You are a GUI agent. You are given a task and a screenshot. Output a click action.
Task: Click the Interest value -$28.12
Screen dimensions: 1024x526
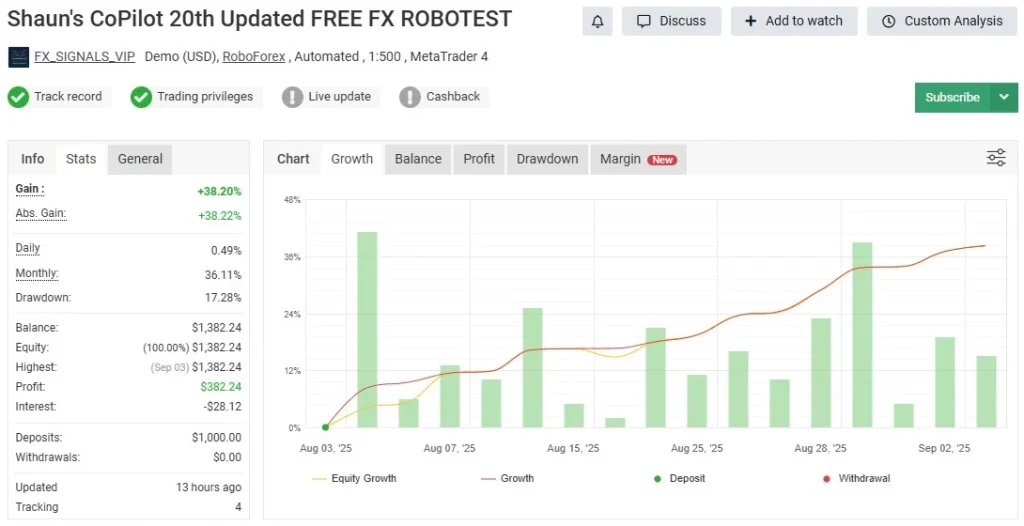[x=222, y=406]
